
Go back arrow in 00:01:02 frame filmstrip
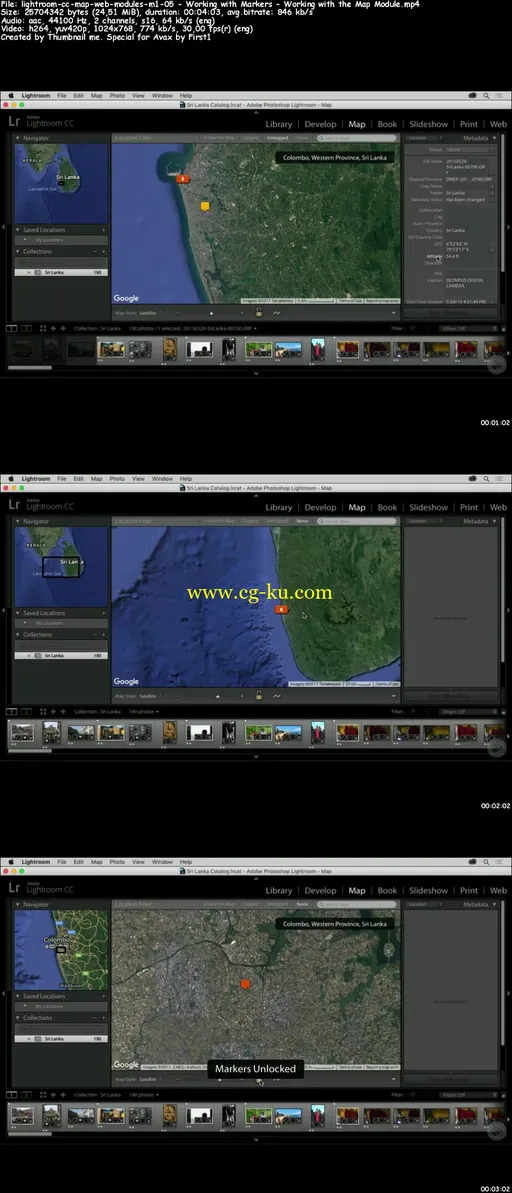tap(53, 329)
